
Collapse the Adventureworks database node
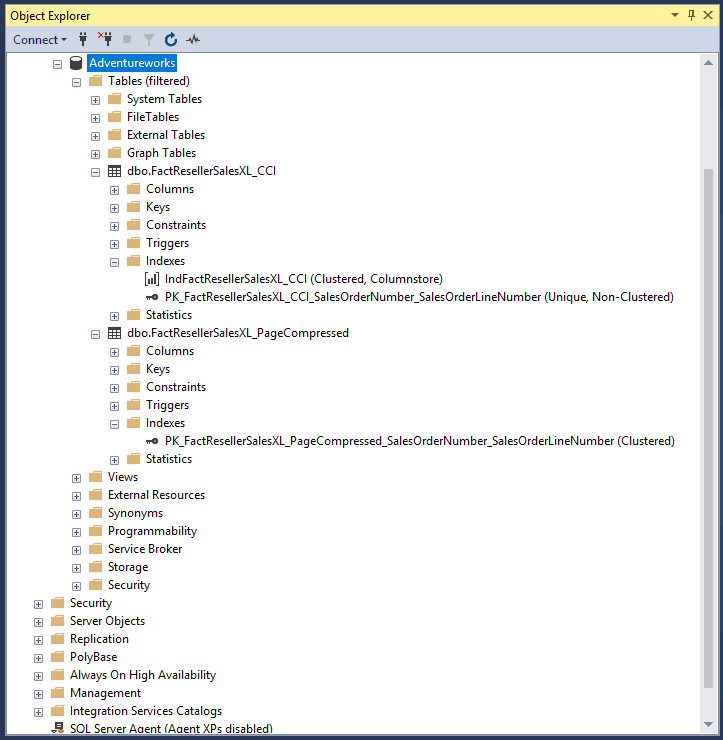pyautogui.click(x=58, y=64)
